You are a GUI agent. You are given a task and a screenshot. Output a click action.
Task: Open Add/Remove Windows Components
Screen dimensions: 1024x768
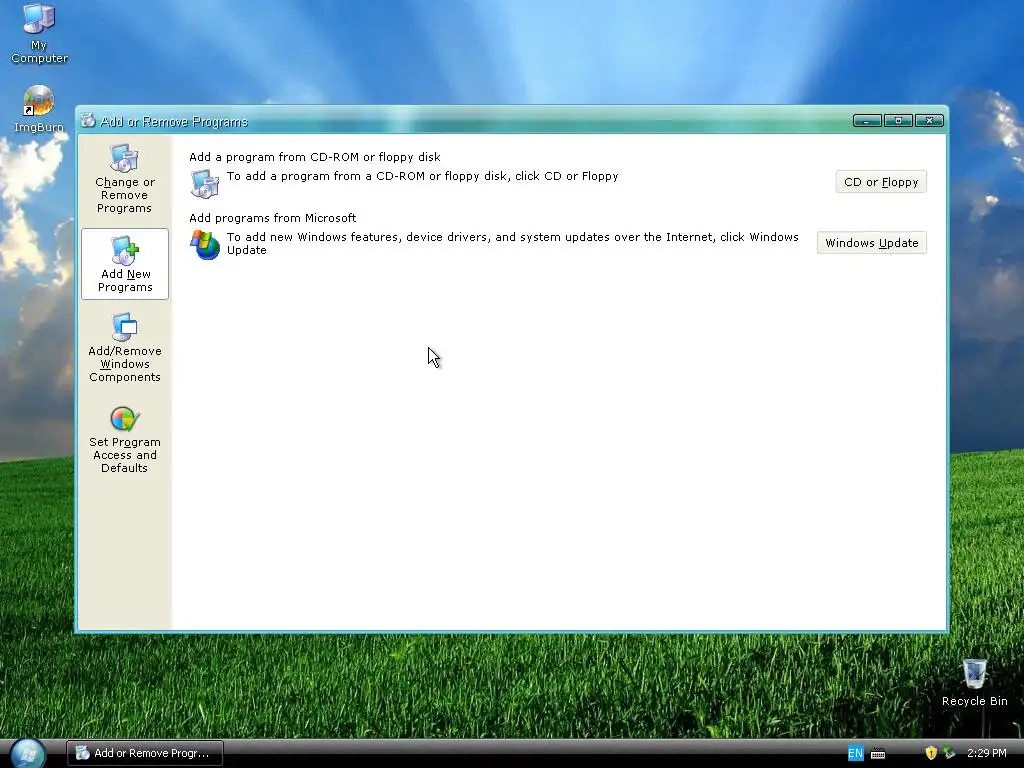pos(124,348)
